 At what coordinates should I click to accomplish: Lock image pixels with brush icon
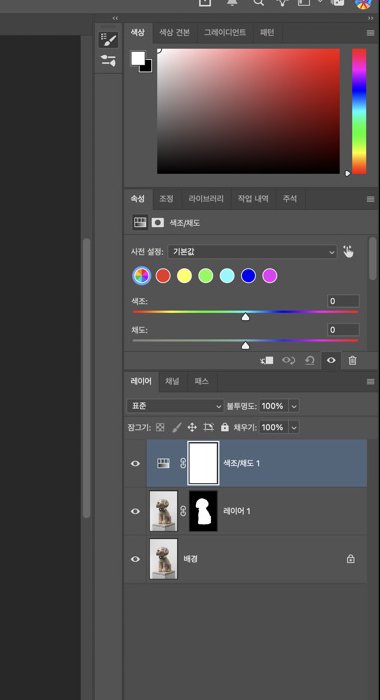coord(176,427)
